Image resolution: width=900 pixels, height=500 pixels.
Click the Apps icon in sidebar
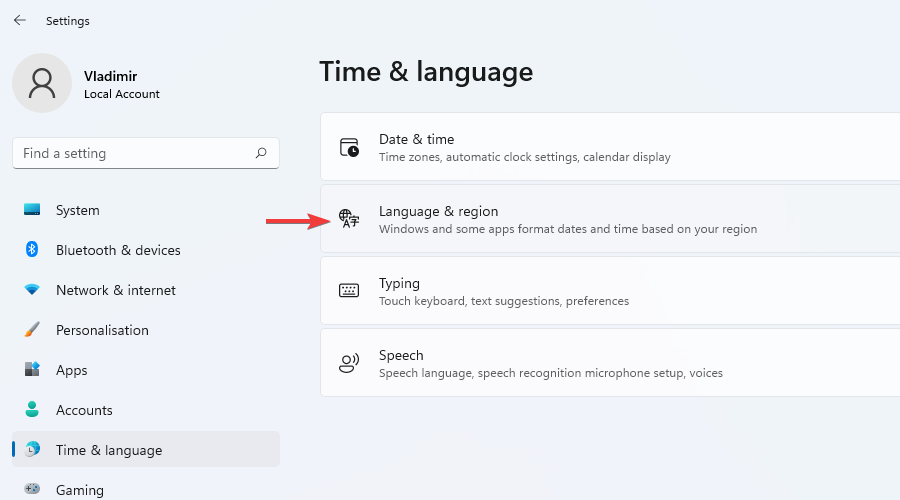32,370
